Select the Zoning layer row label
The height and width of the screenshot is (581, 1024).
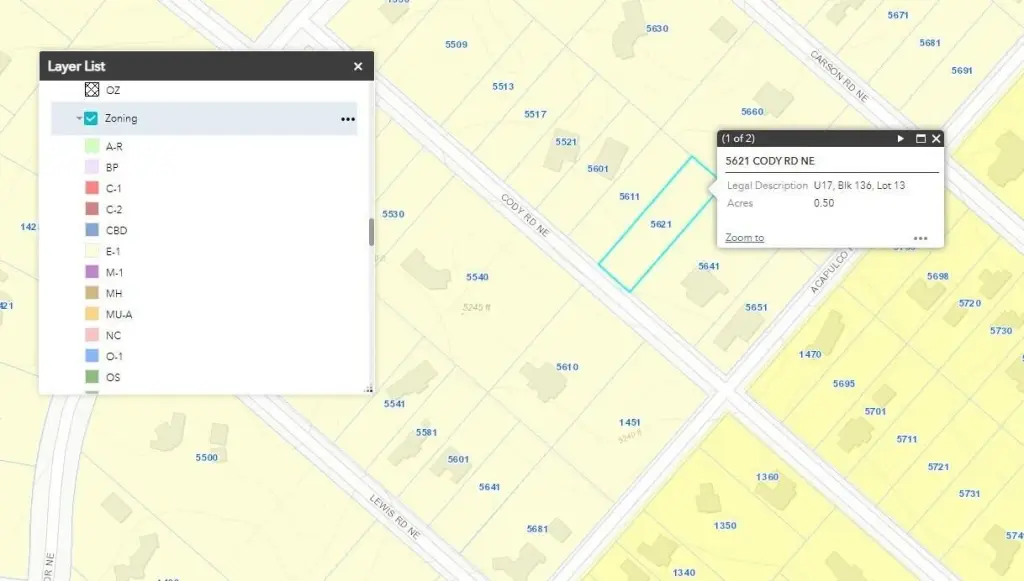pos(121,118)
